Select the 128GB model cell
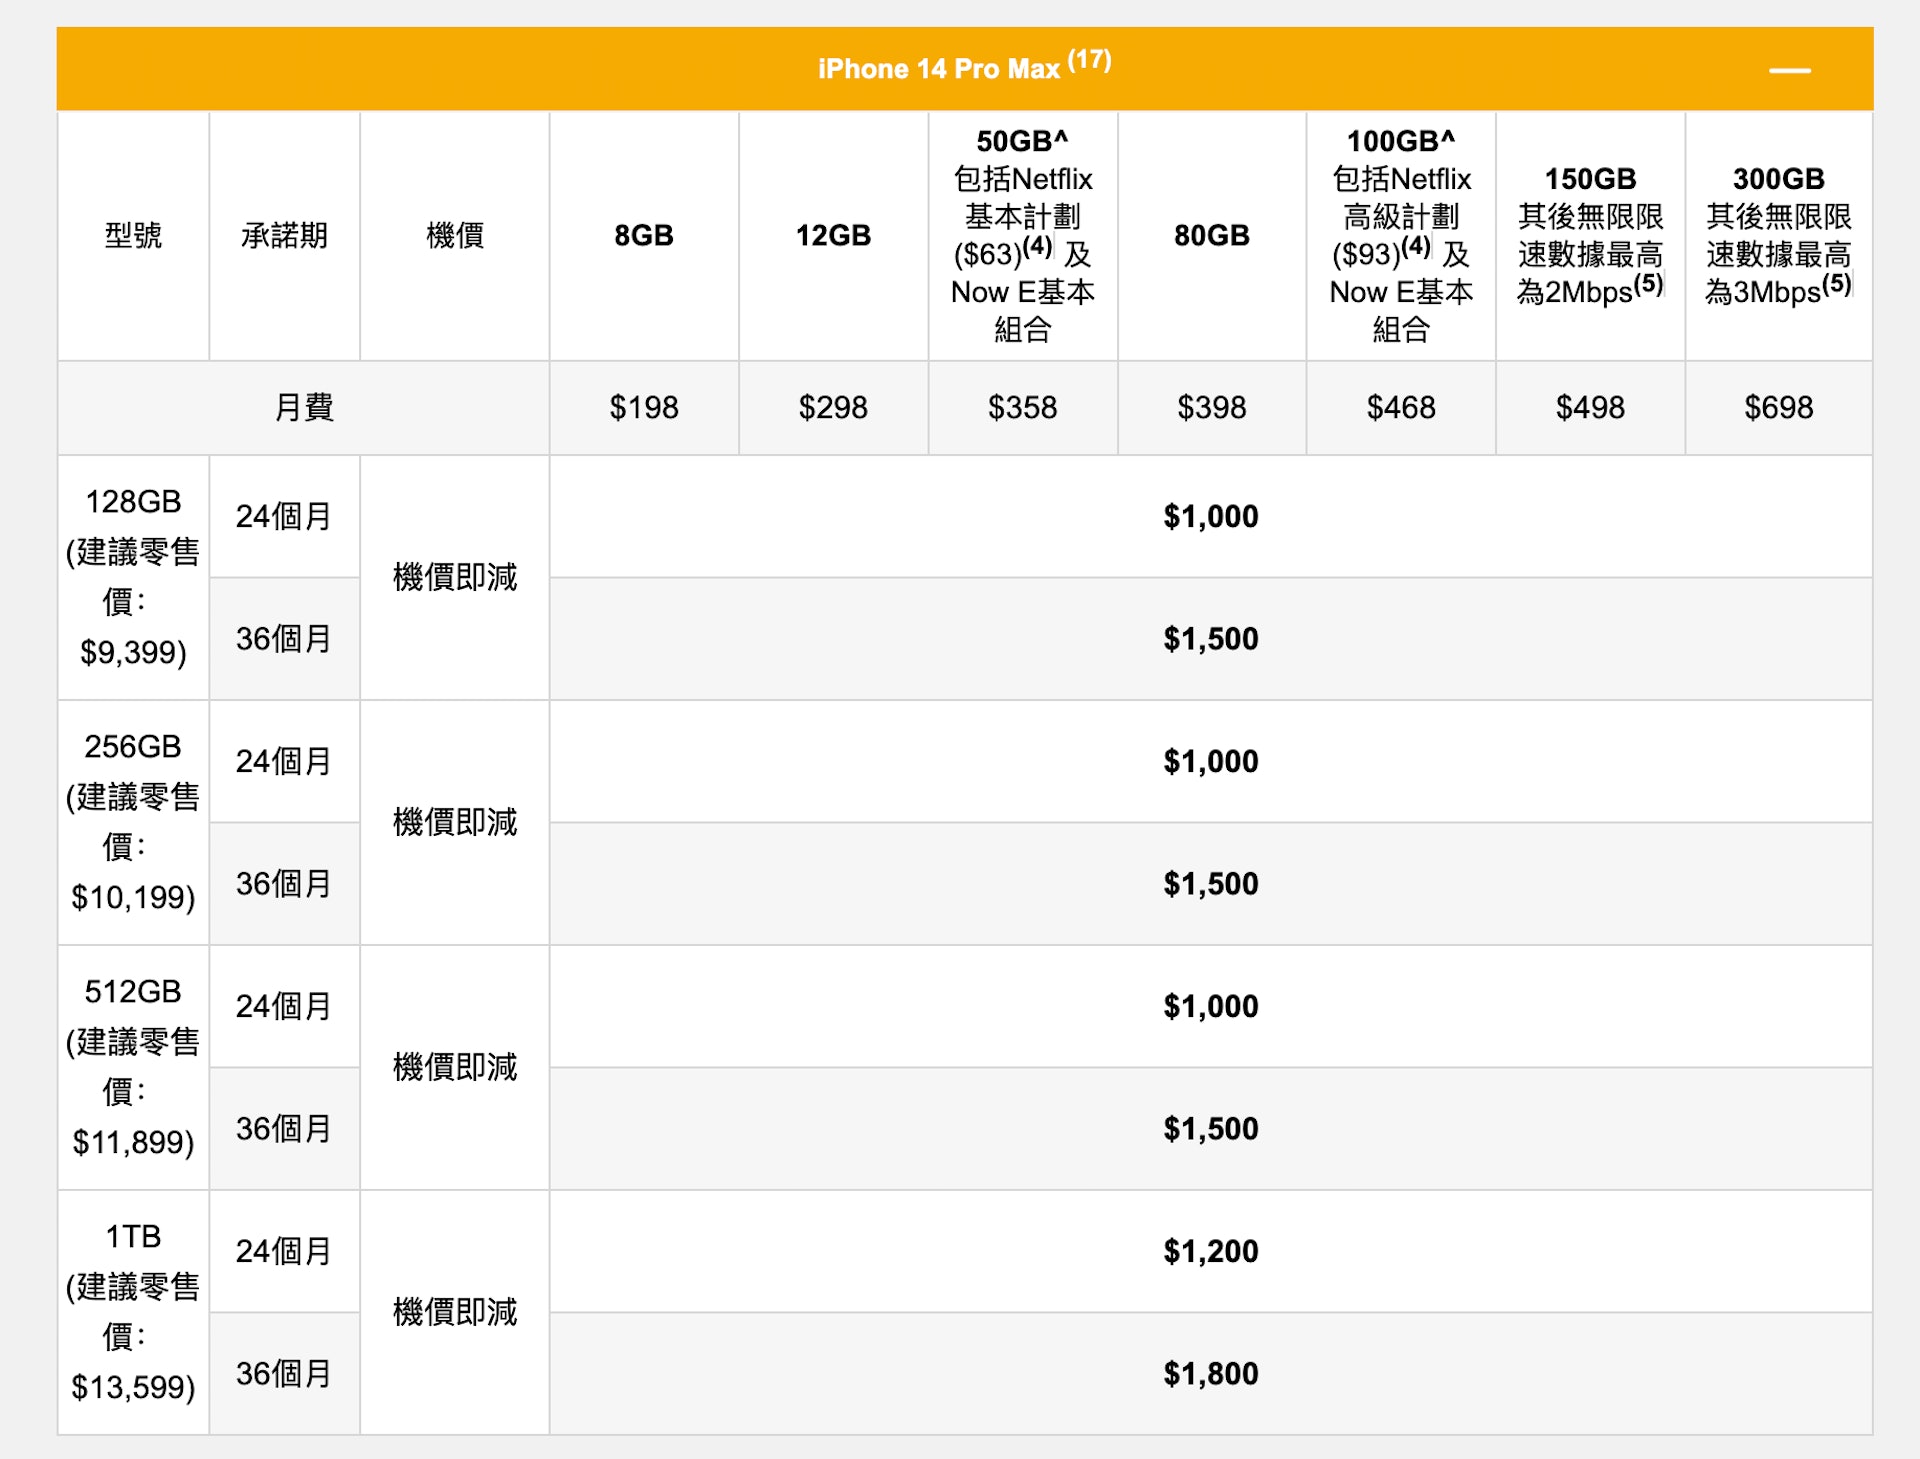This screenshot has width=1920, height=1459. point(133,577)
